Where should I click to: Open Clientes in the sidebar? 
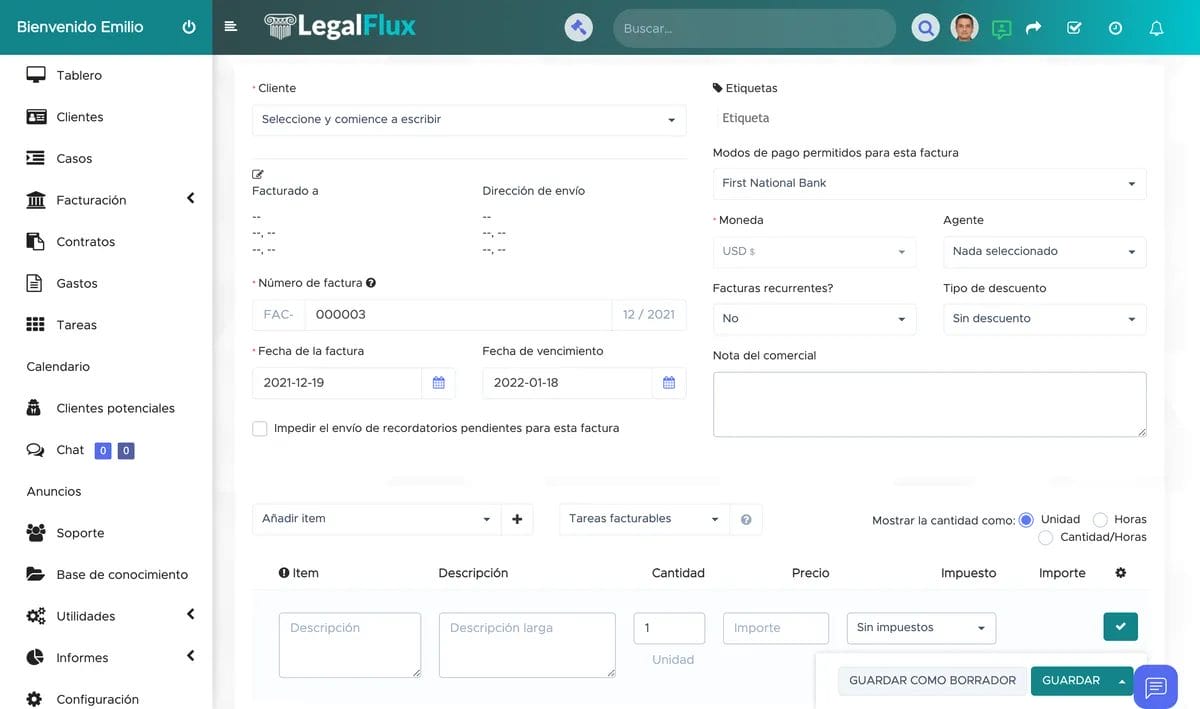[x=79, y=117]
